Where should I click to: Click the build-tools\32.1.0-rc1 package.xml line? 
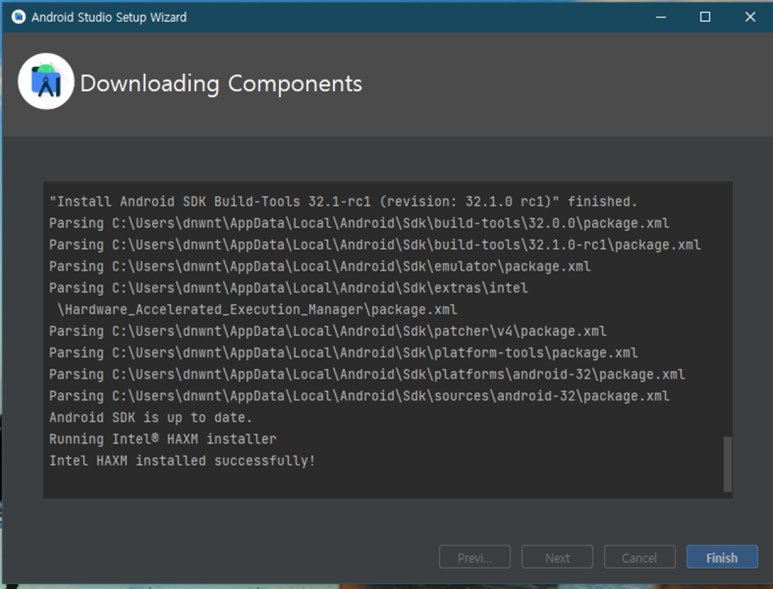[x=375, y=245]
